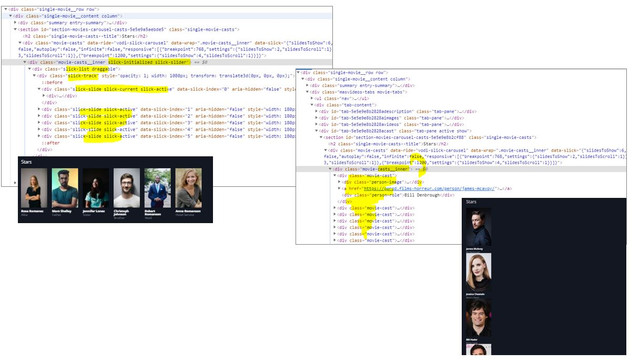Expand the ul class nav node
Screen dimensions: 640x360
tap(313, 98)
